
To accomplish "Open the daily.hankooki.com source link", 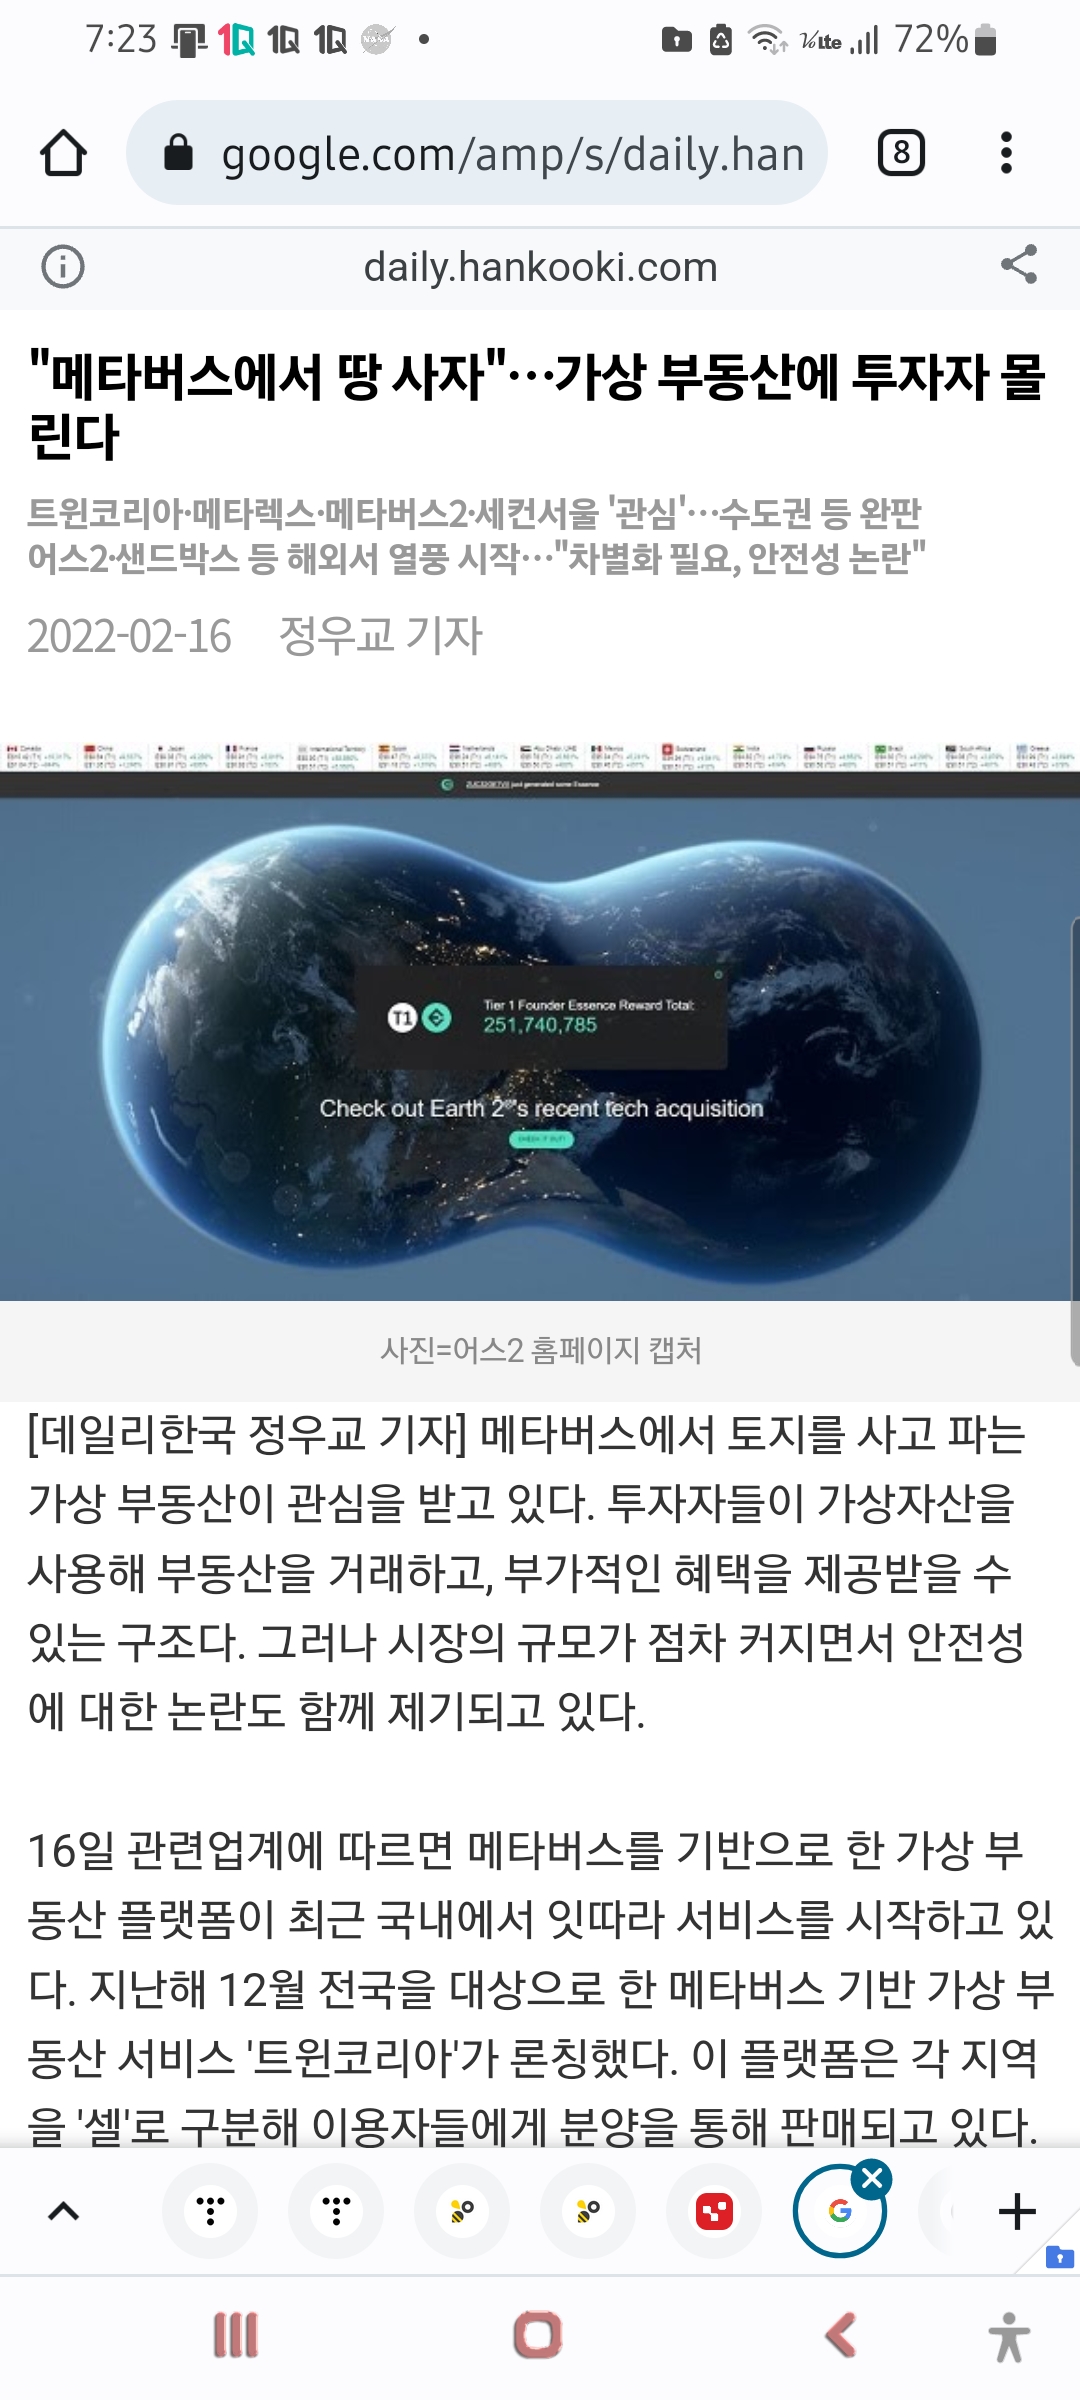I will pos(540,267).
